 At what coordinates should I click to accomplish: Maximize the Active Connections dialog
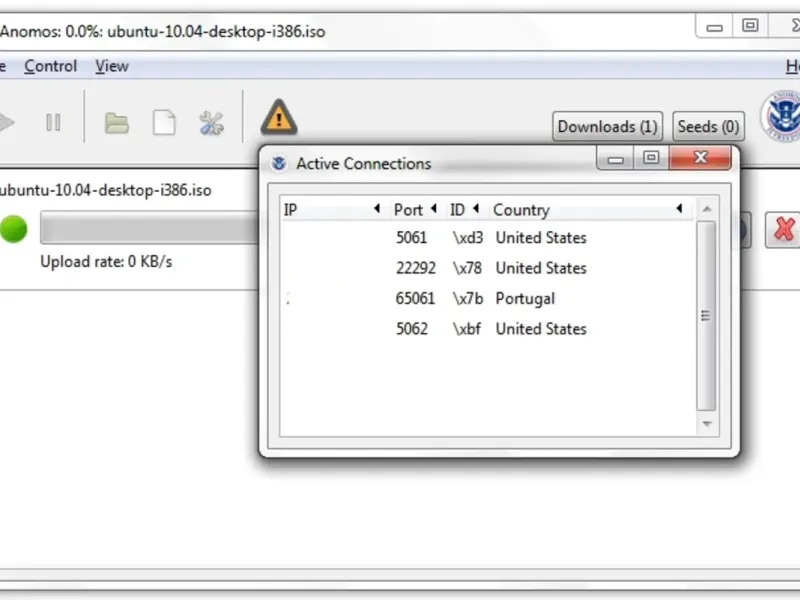point(651,158)
